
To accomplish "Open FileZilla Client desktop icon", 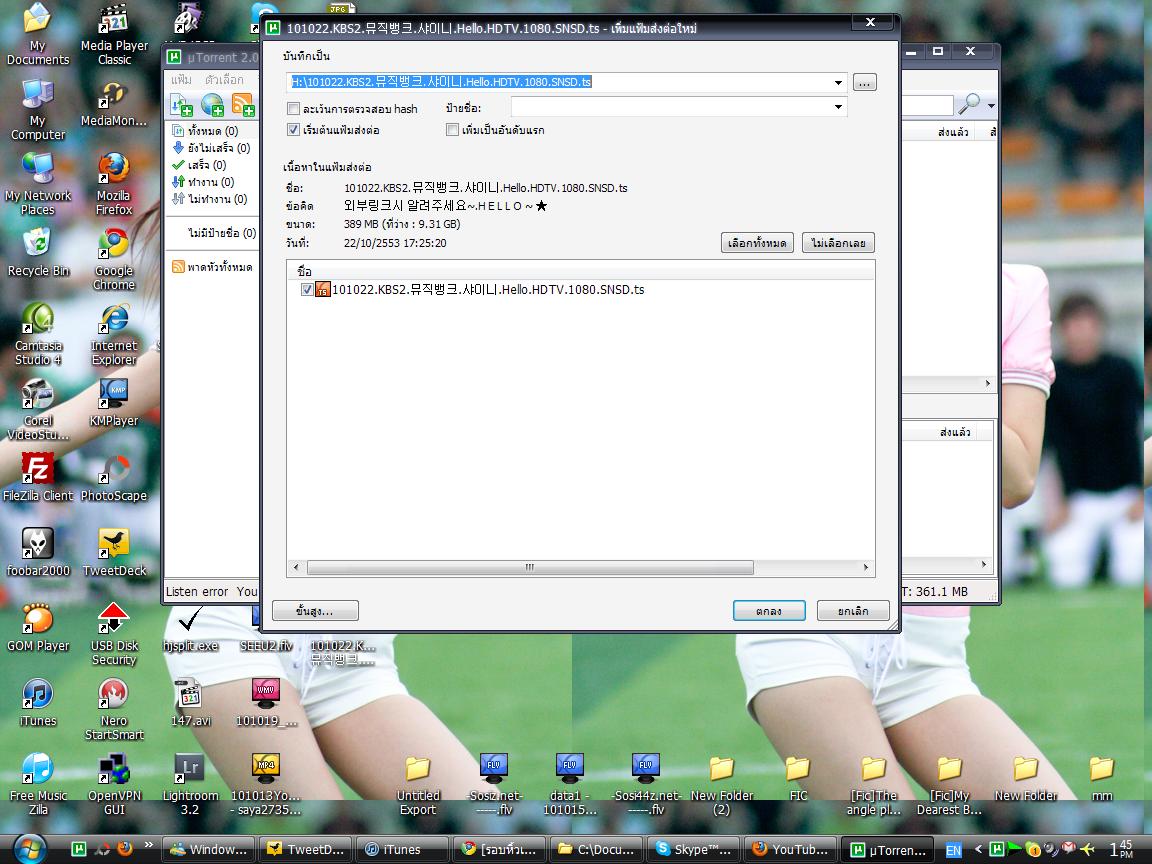I will [37, 478].
